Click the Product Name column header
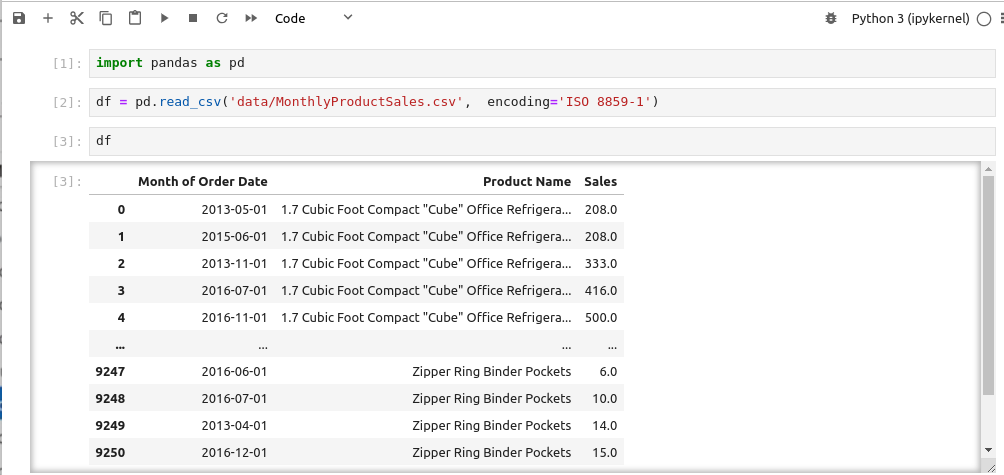Image resolution: width=1004 pixels, height=475 pixels. 527,181
